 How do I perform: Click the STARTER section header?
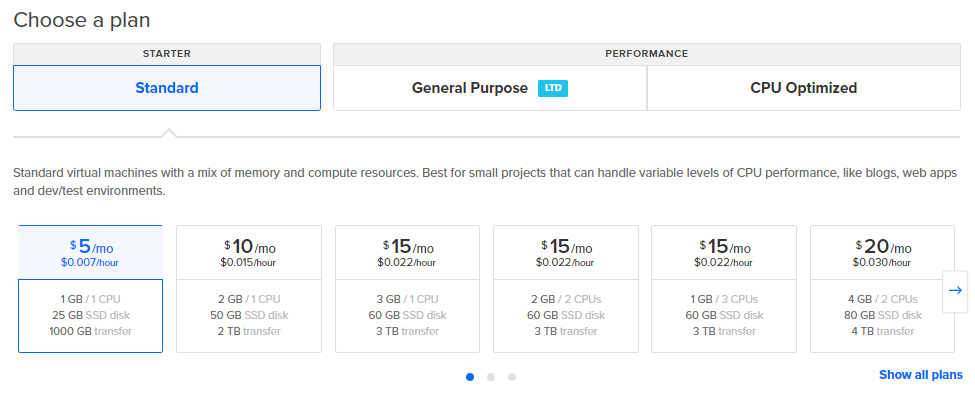[x=167, y=53]
